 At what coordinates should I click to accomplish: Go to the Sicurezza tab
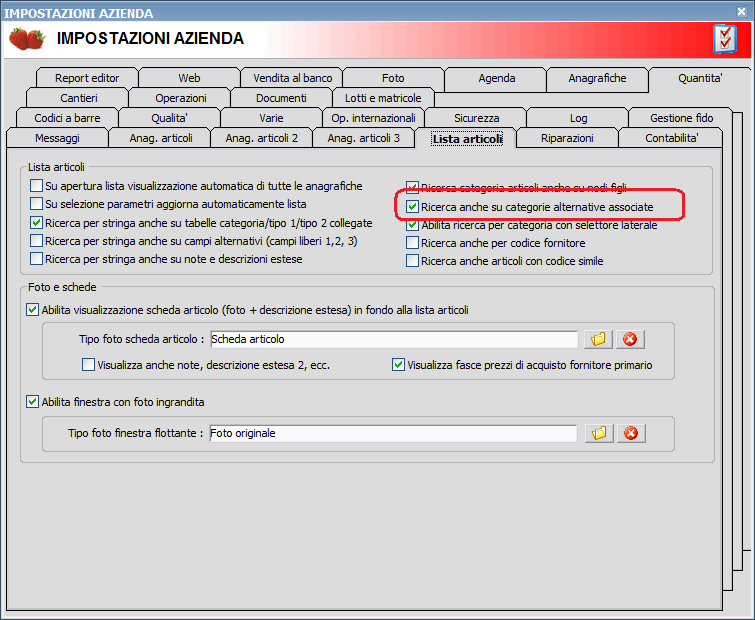point(476,118)
